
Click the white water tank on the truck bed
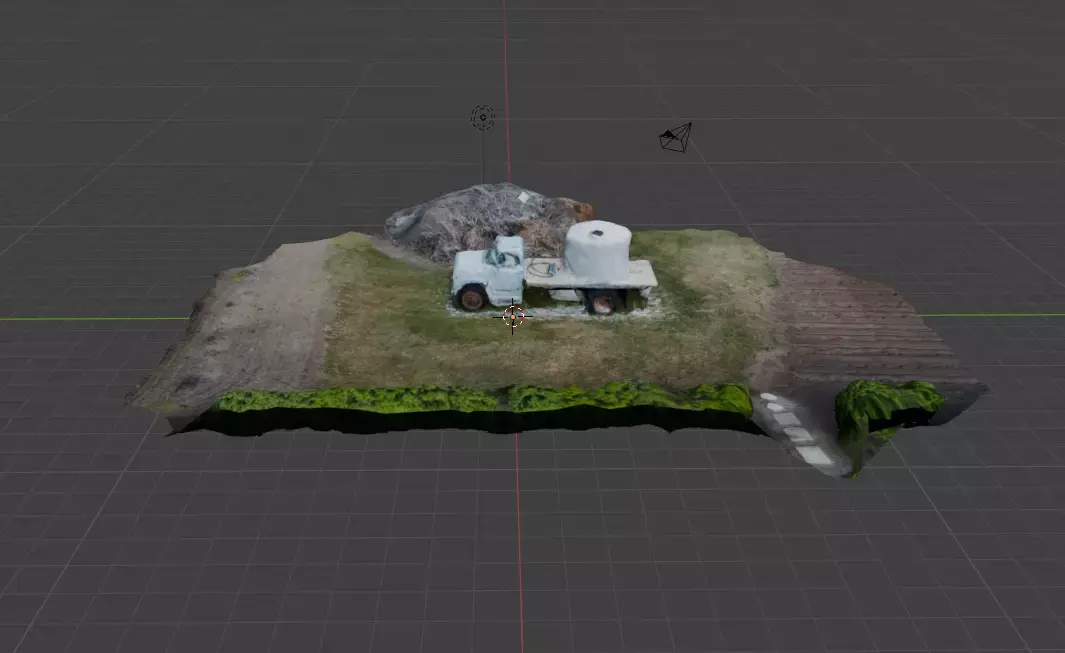pos(598,252)
